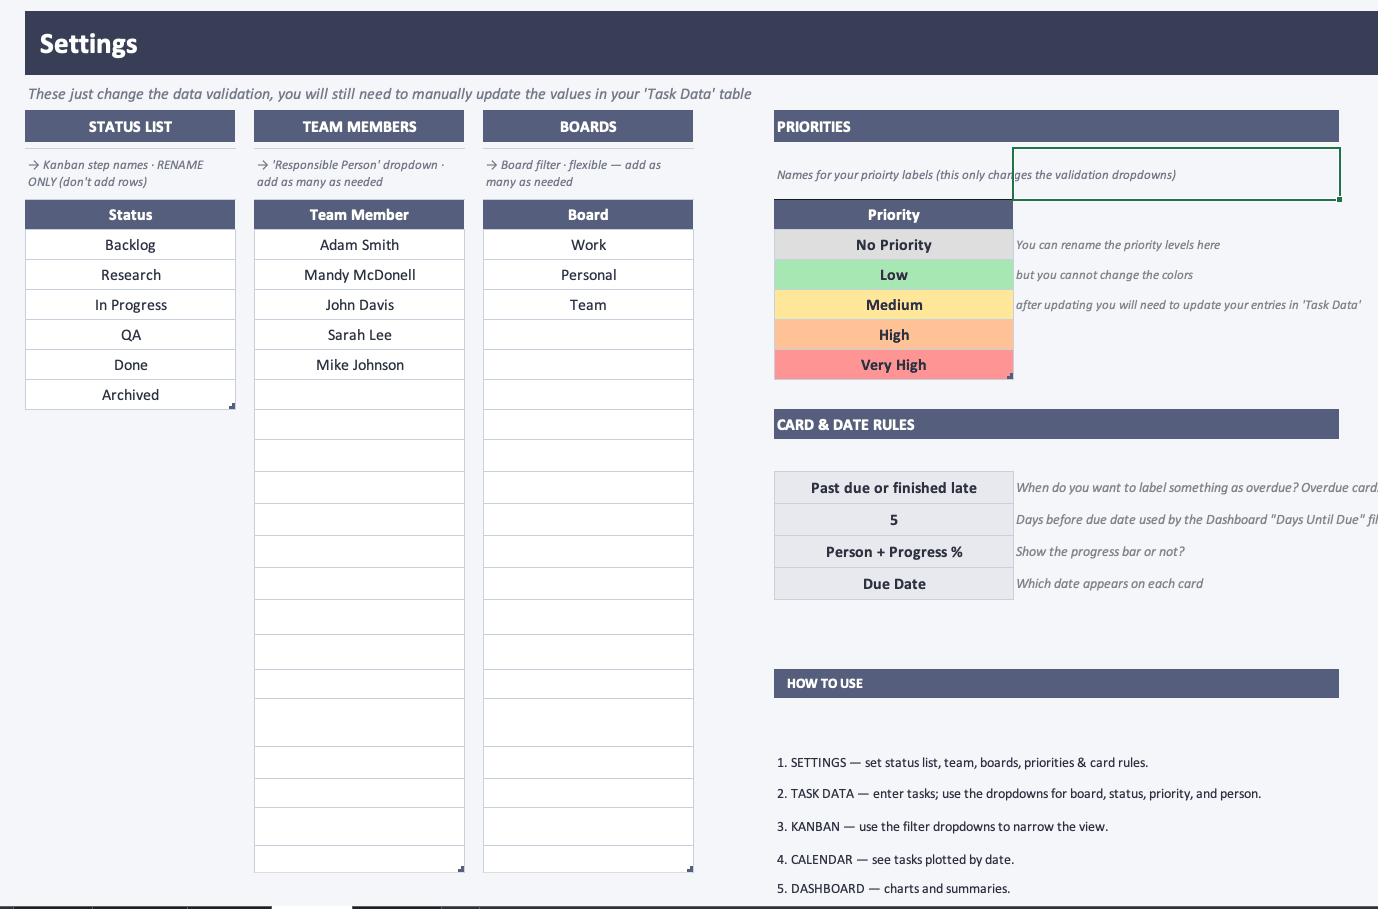Select the STATUS LIST section header
The image size is (1378, 909).
coord(130,127)
